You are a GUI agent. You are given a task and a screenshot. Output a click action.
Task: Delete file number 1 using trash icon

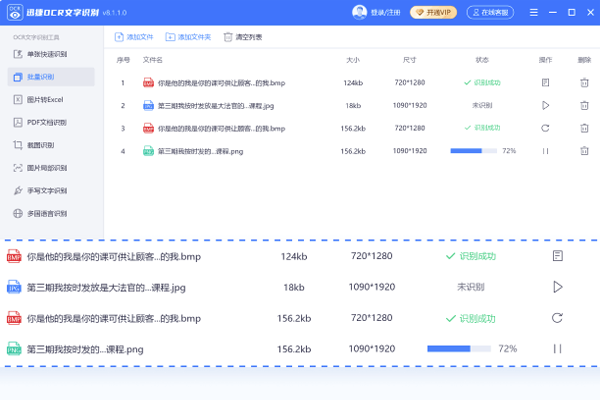coord(584,82)
